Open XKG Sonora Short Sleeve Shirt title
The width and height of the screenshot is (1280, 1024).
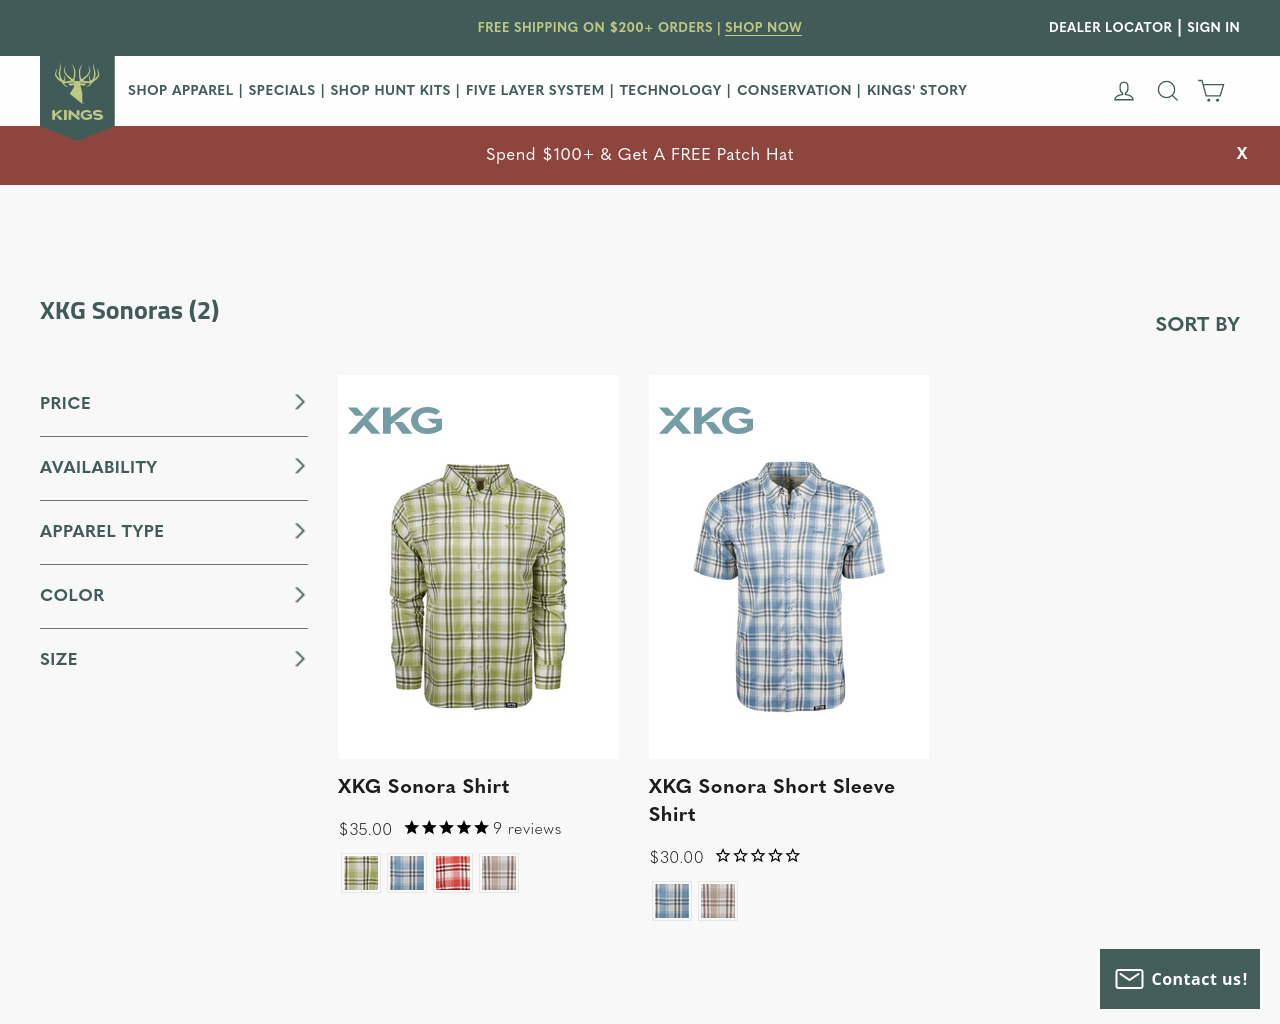pos(772,800)
